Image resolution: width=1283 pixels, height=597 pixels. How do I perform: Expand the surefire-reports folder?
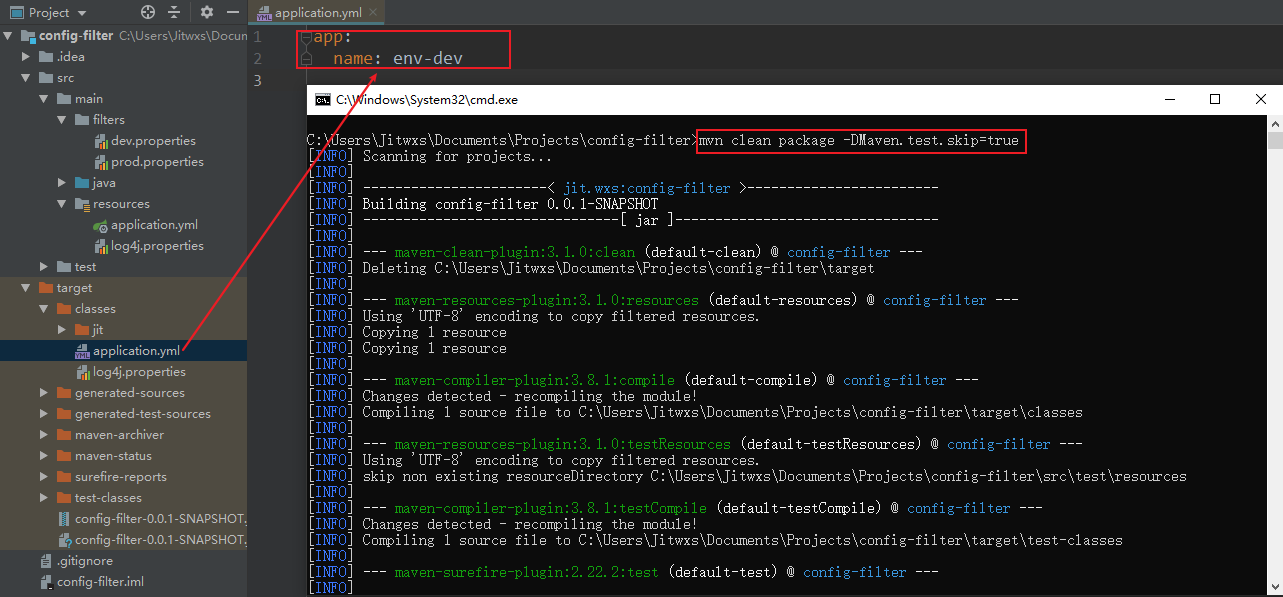coord(44,477)
